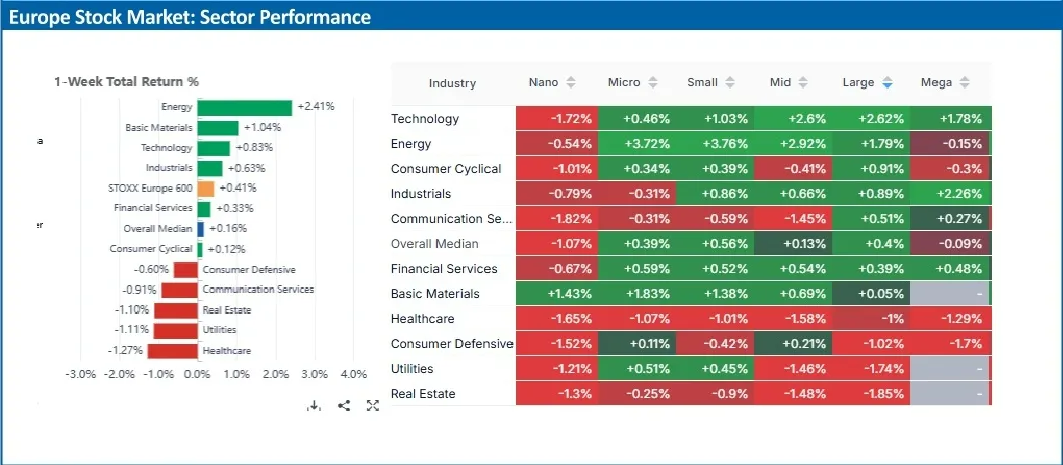Screen dimensions: 1063x465
Task: Click the chart download icon
Action: point(315,405)
